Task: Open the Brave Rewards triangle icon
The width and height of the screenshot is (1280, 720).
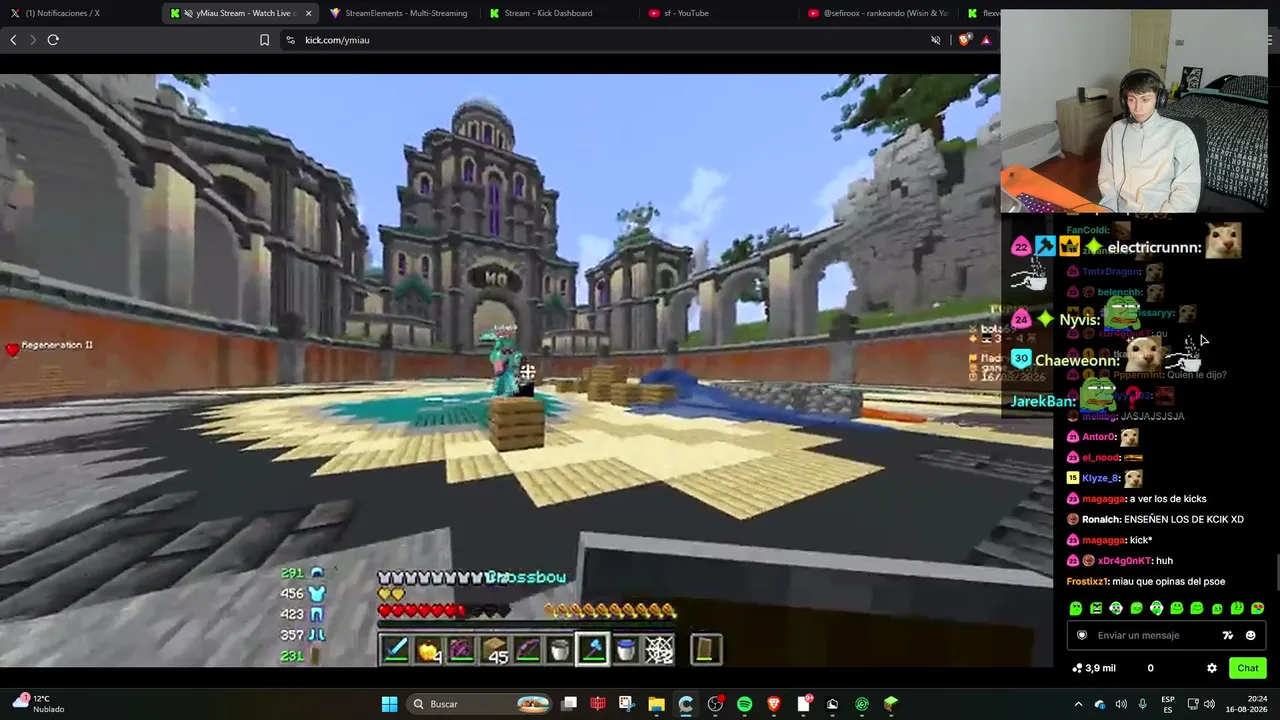Action: click(x=986, y=40)
